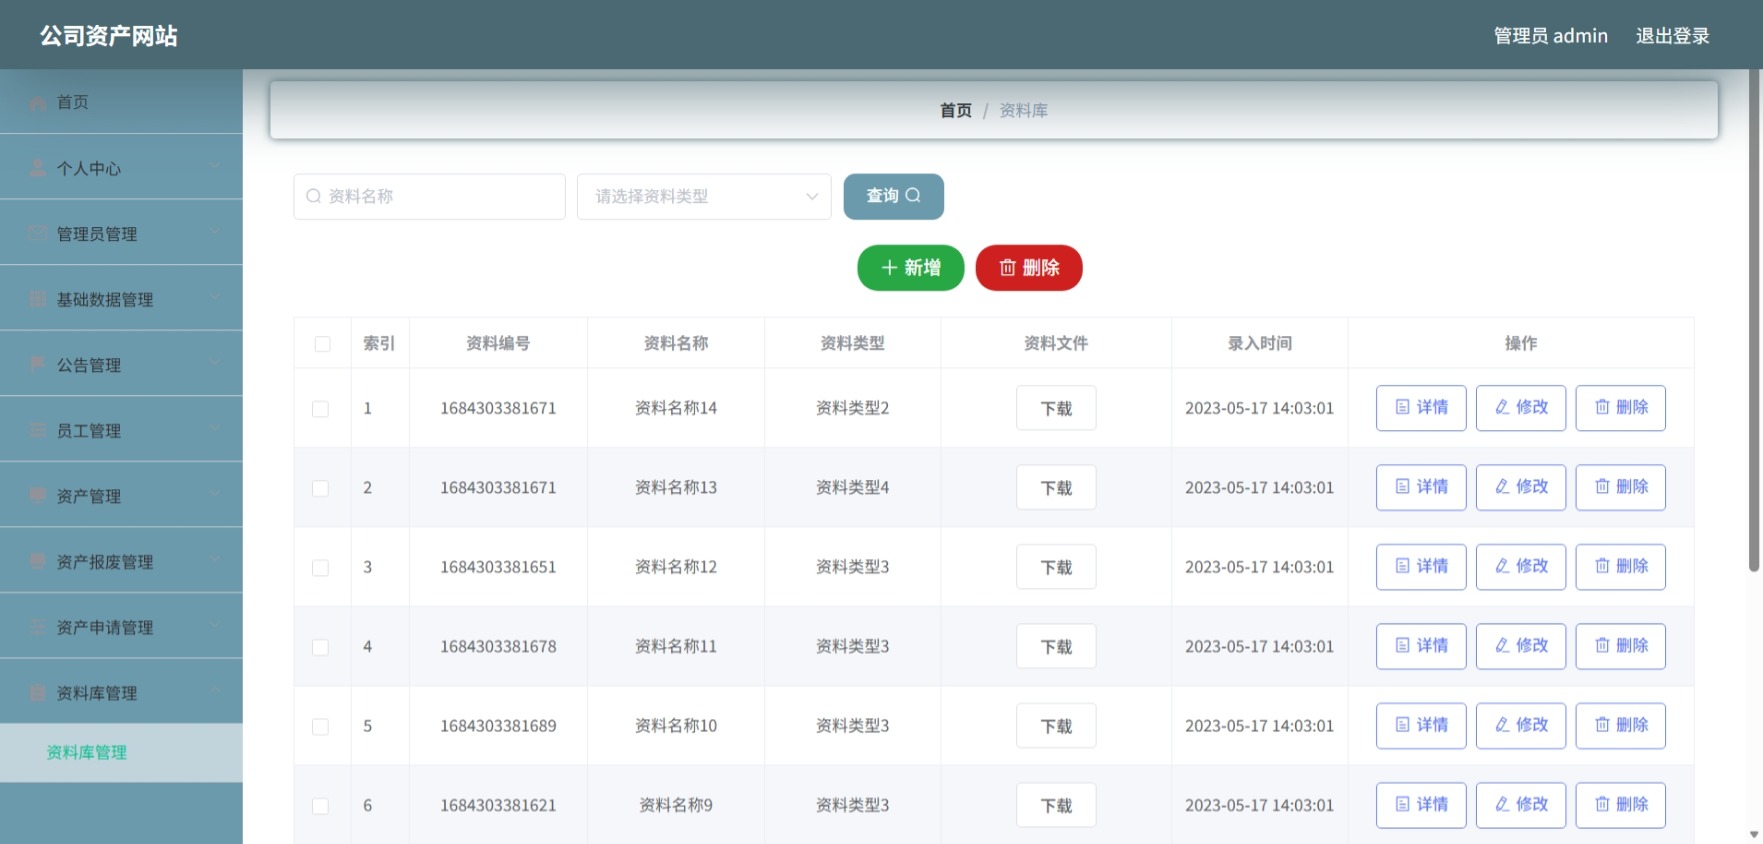Tick the checkbox for row 资料名称9
This screenshot has width=1763, height=844.
tap(320, 806)
